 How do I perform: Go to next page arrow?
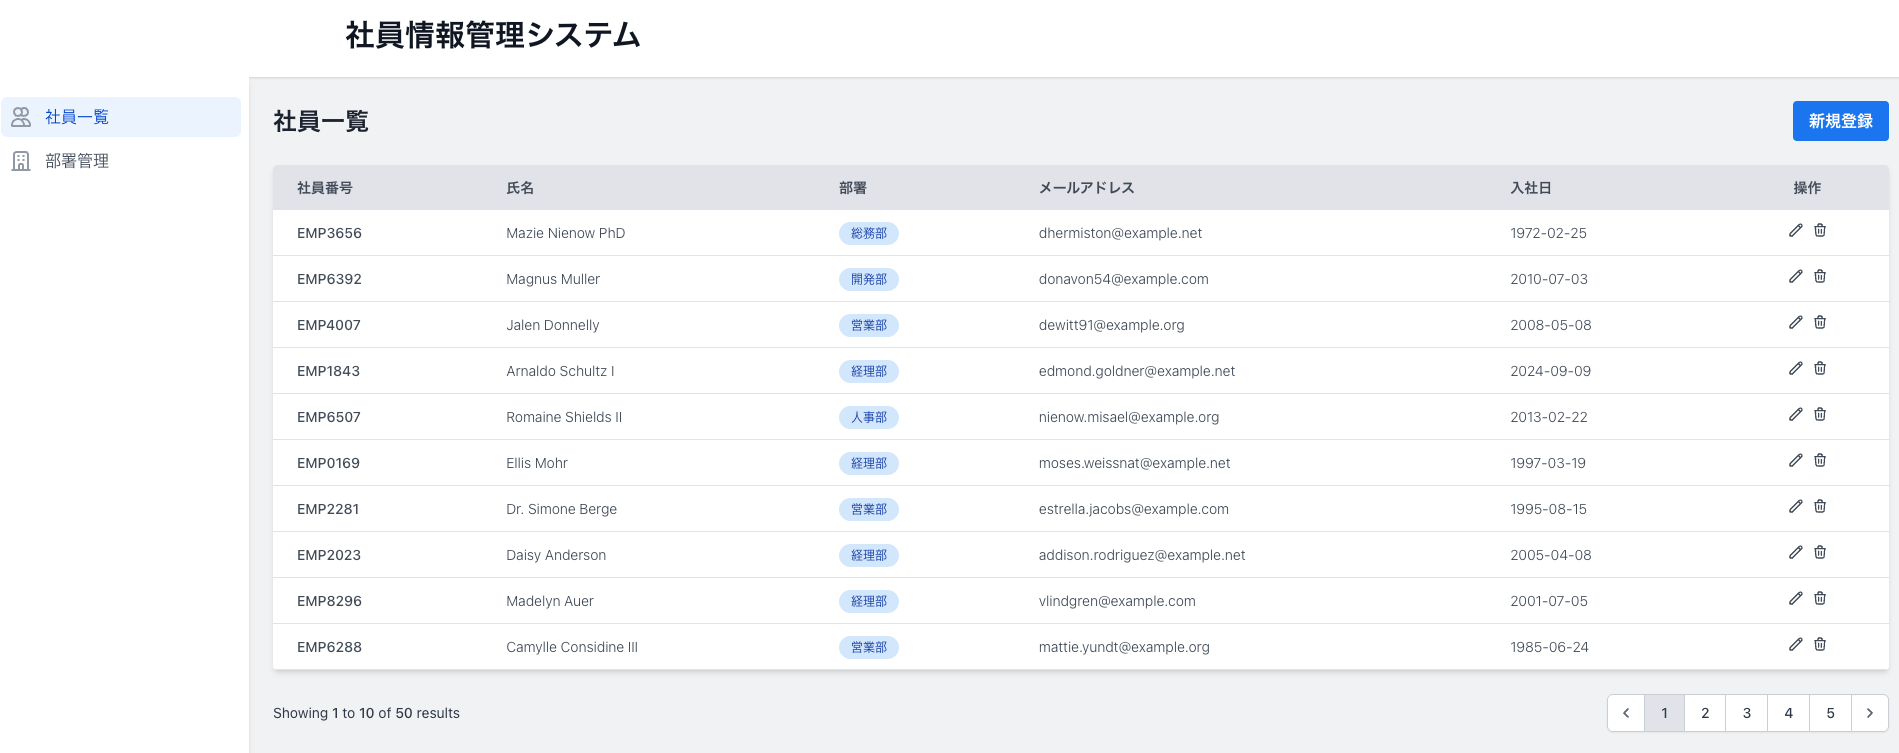click(x=1870, y=713)
